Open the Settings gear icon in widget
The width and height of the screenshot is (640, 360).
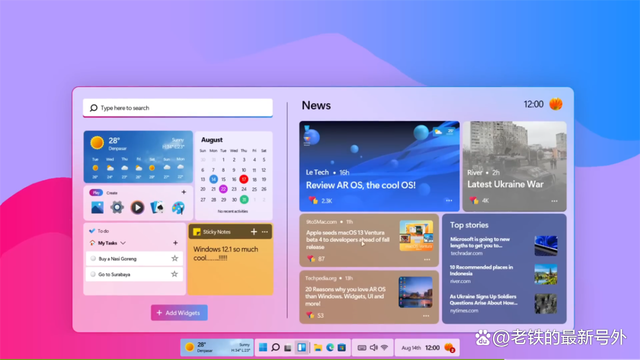pos(117,207)
